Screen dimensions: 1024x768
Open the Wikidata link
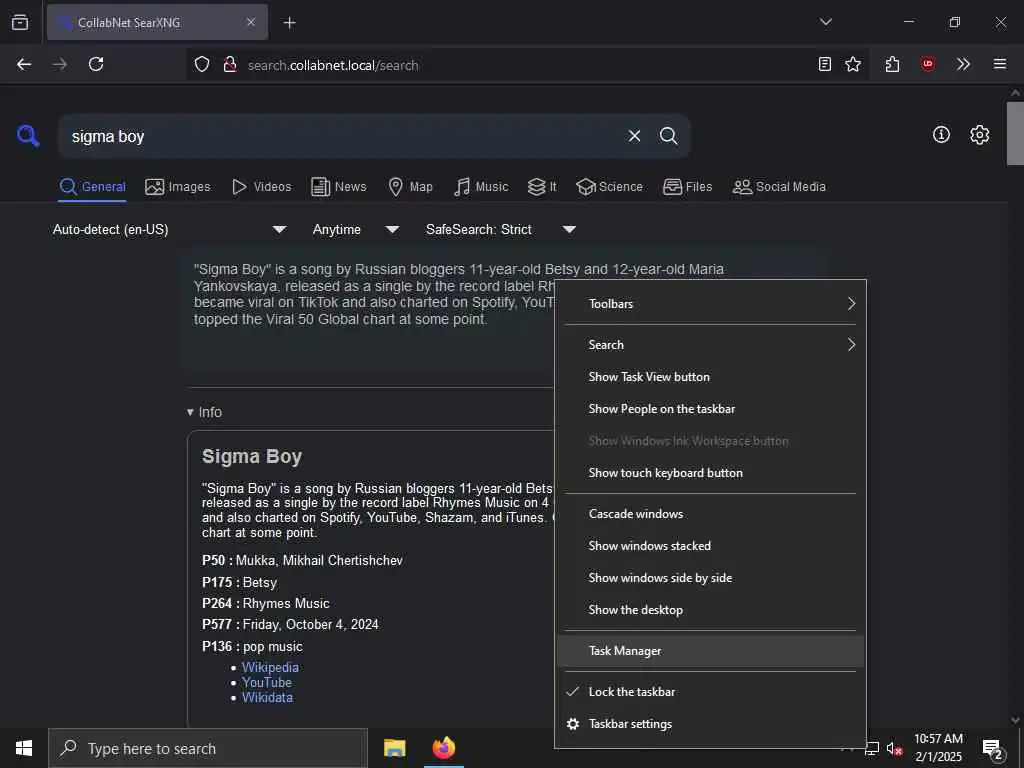268,697
